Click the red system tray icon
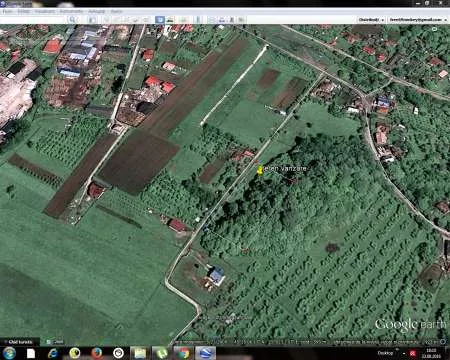Viewport: 450px width, 360px height. coord(413,353)
